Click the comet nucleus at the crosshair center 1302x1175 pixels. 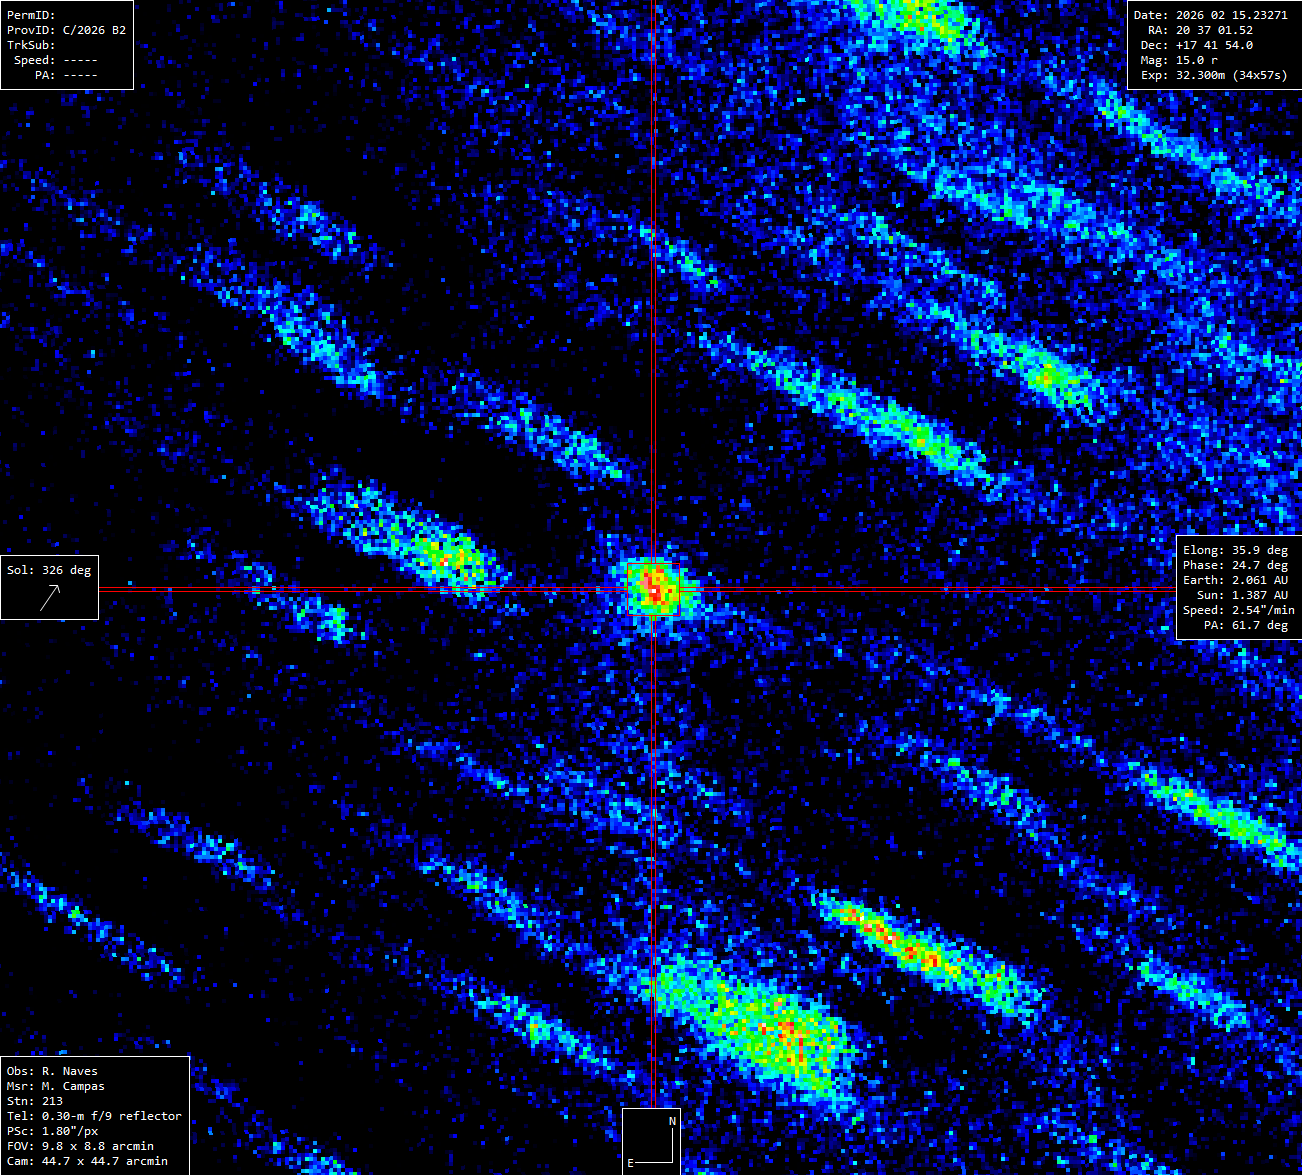(x=654, y=589)
